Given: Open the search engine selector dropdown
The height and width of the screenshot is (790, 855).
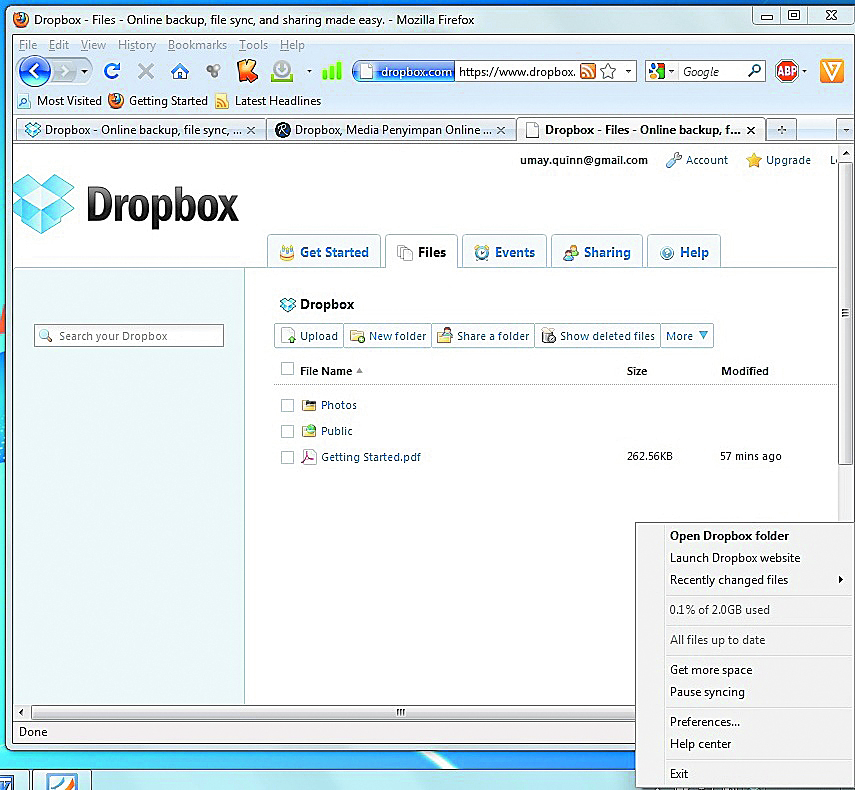Looking at the screenshot, I should (671, 71).
